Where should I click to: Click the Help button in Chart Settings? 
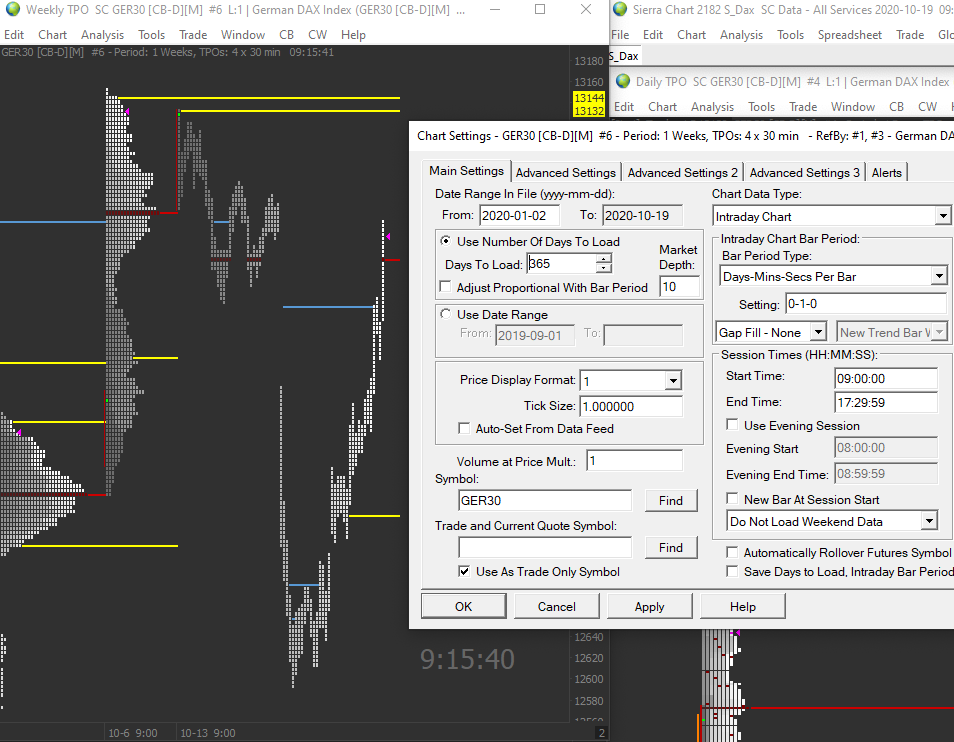[x=743, y=606]
